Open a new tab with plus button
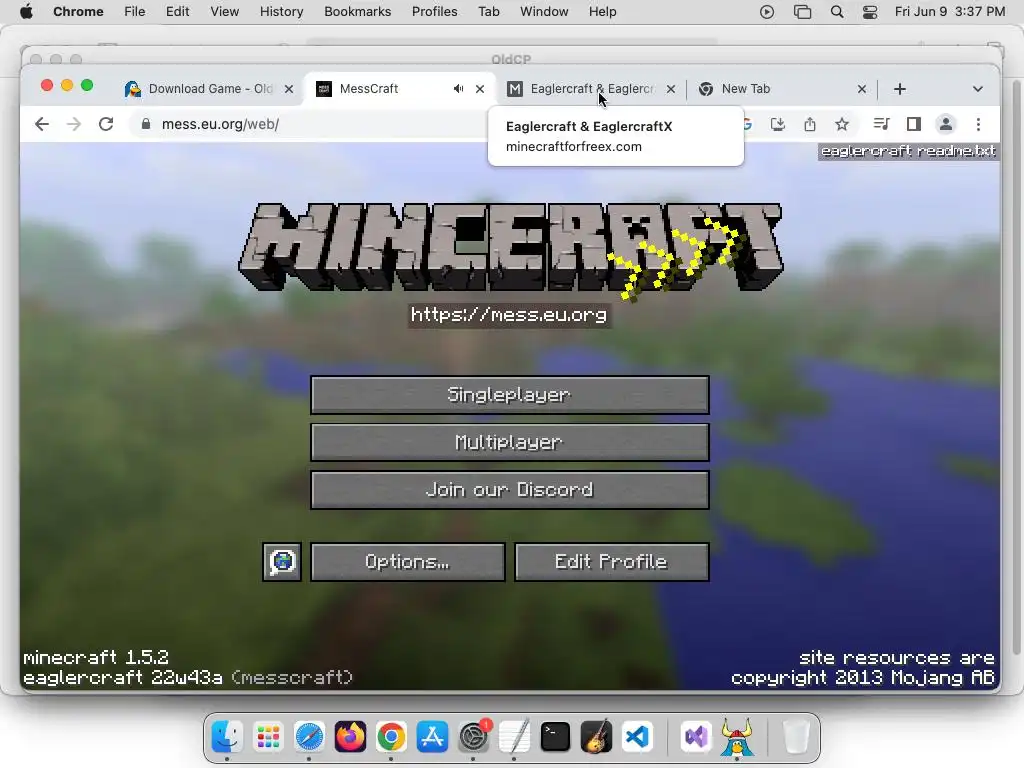Viewport: 1024px width, 768px height. point(900,89)
